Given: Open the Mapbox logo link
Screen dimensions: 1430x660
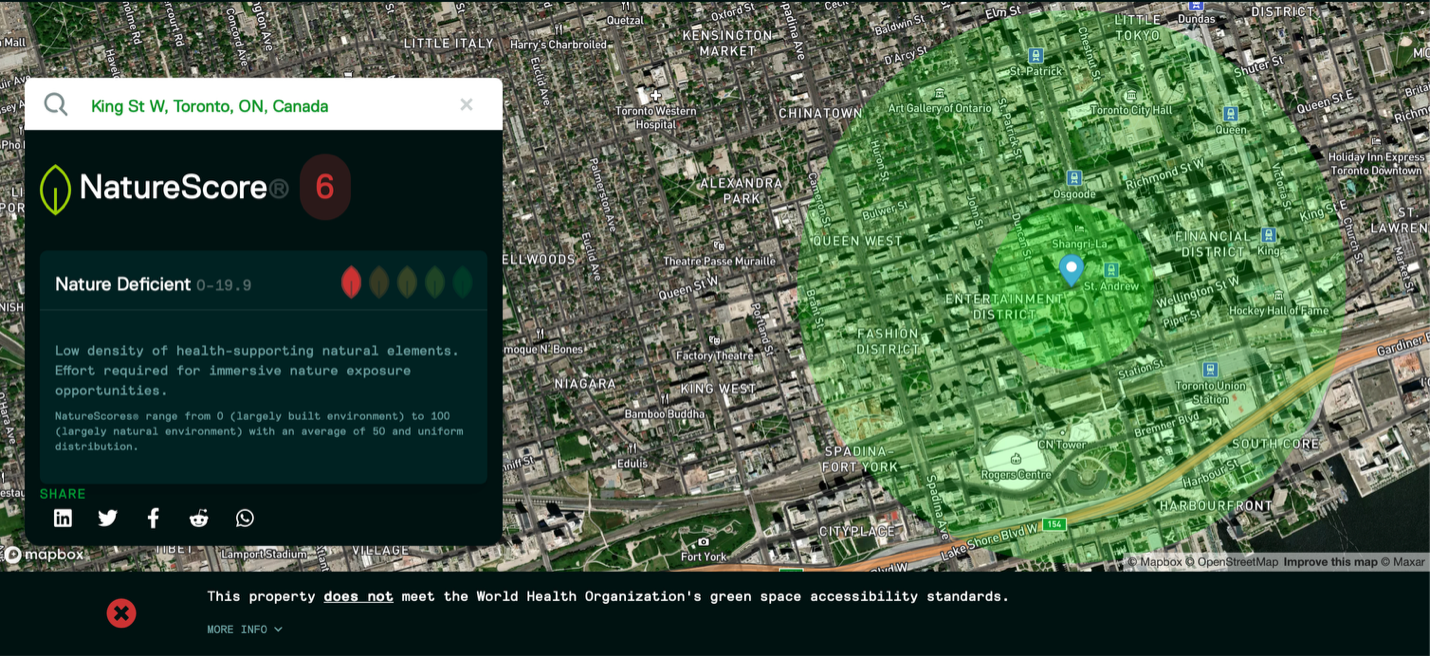Looking at the screenshot, I should click(44, 554).
